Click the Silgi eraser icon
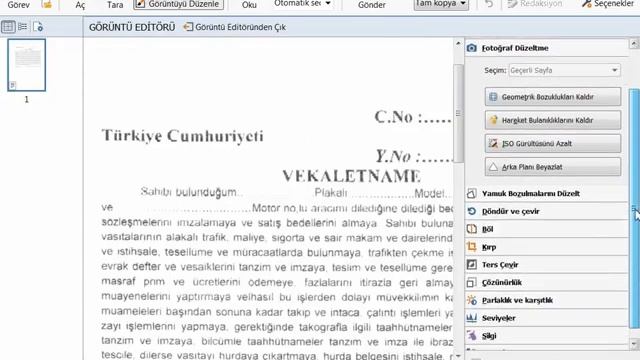The image size is (640, 360). pyautogui.click(x=471, y=336)
